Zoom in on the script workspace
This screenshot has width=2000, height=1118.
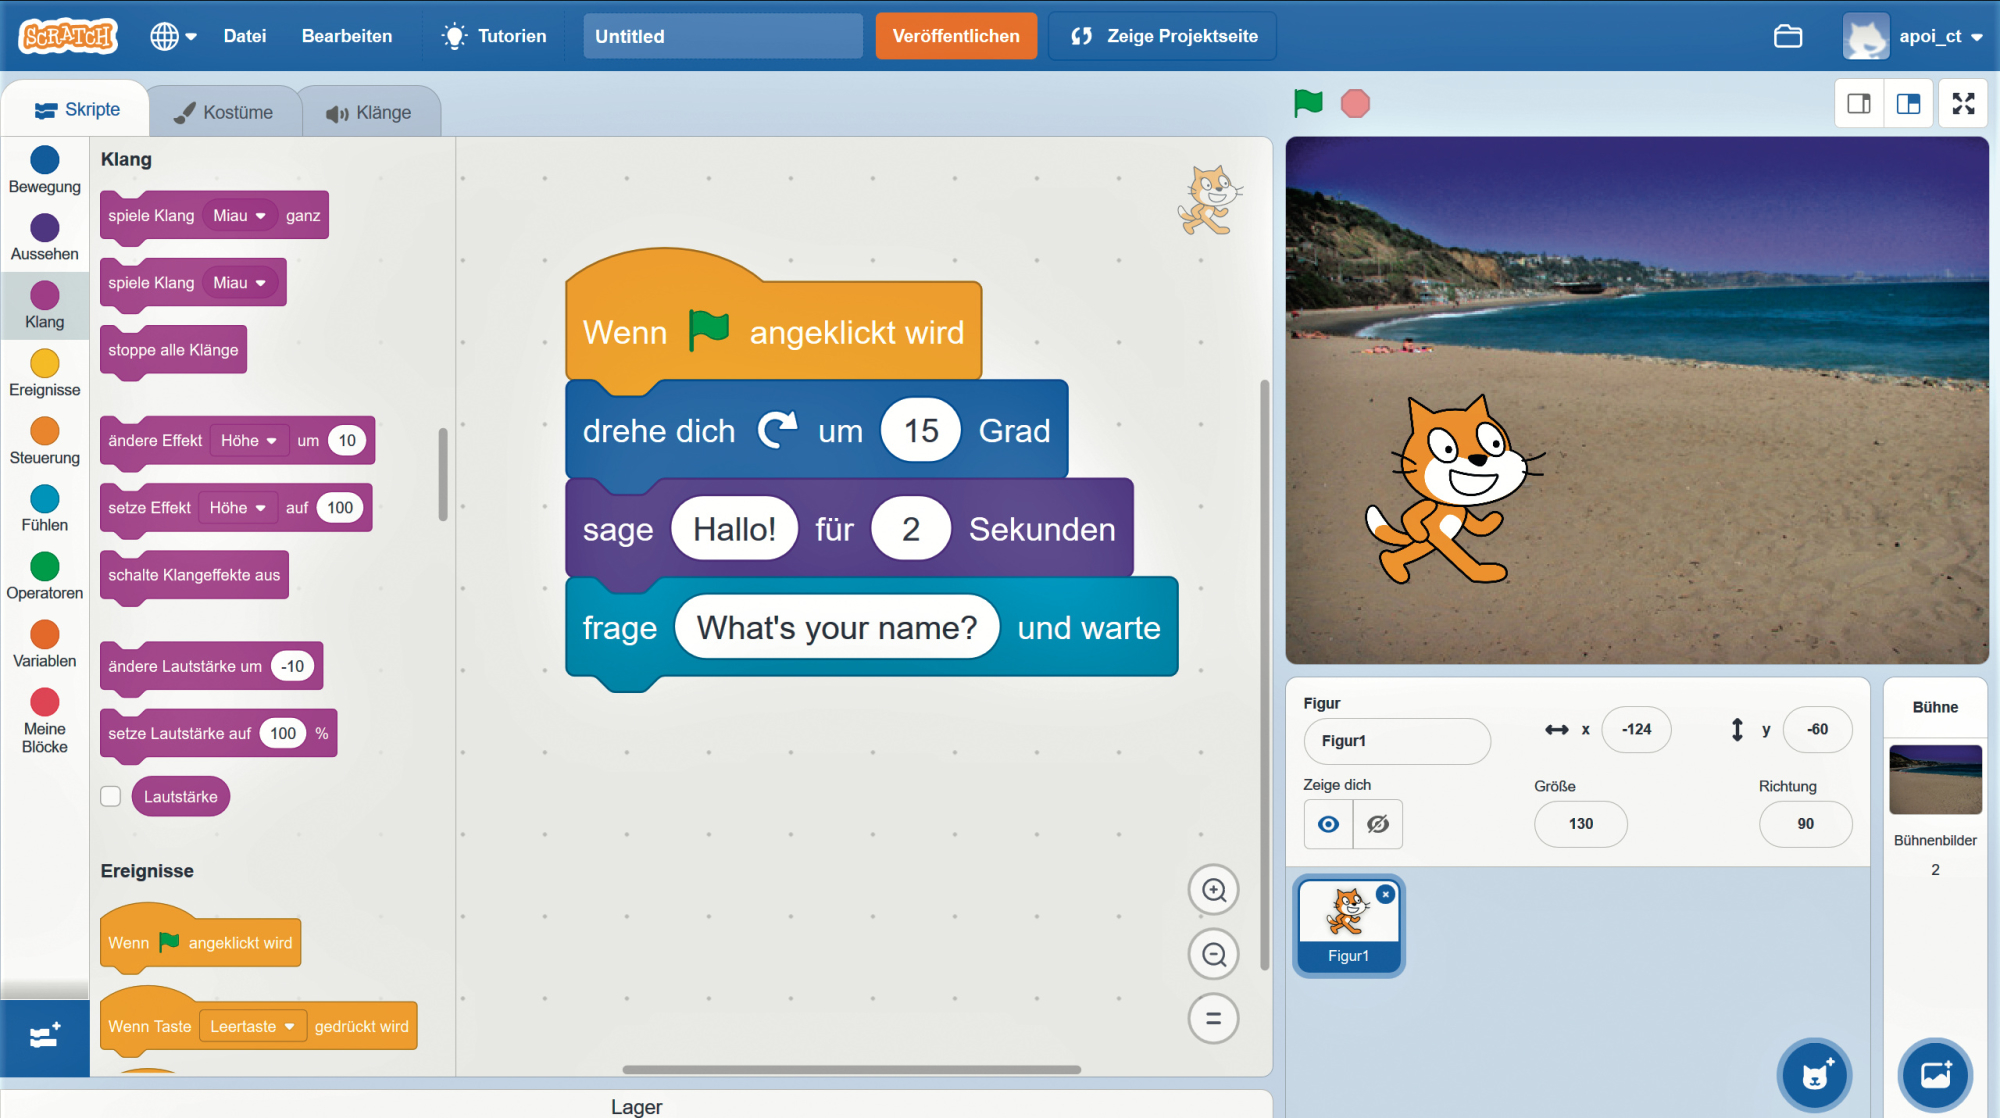click(x=1213, y=890)
